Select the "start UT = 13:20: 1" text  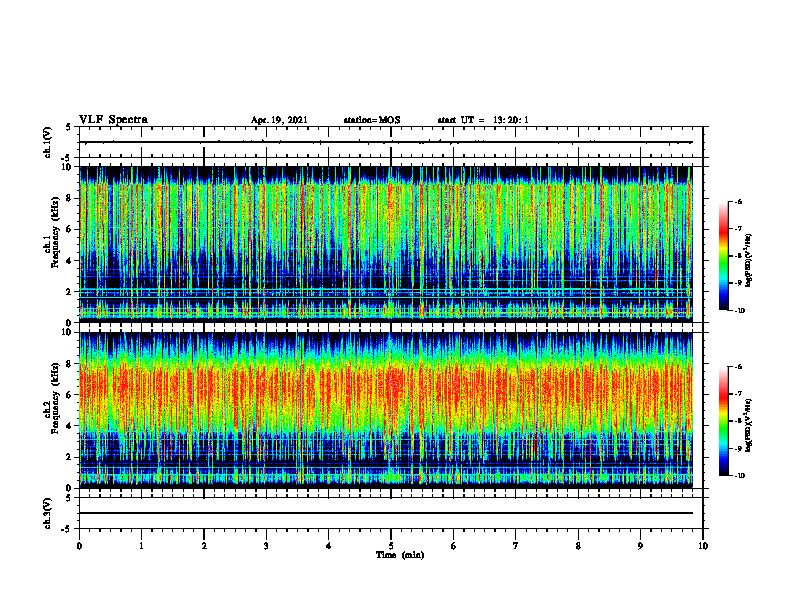[x=483, y=120]
